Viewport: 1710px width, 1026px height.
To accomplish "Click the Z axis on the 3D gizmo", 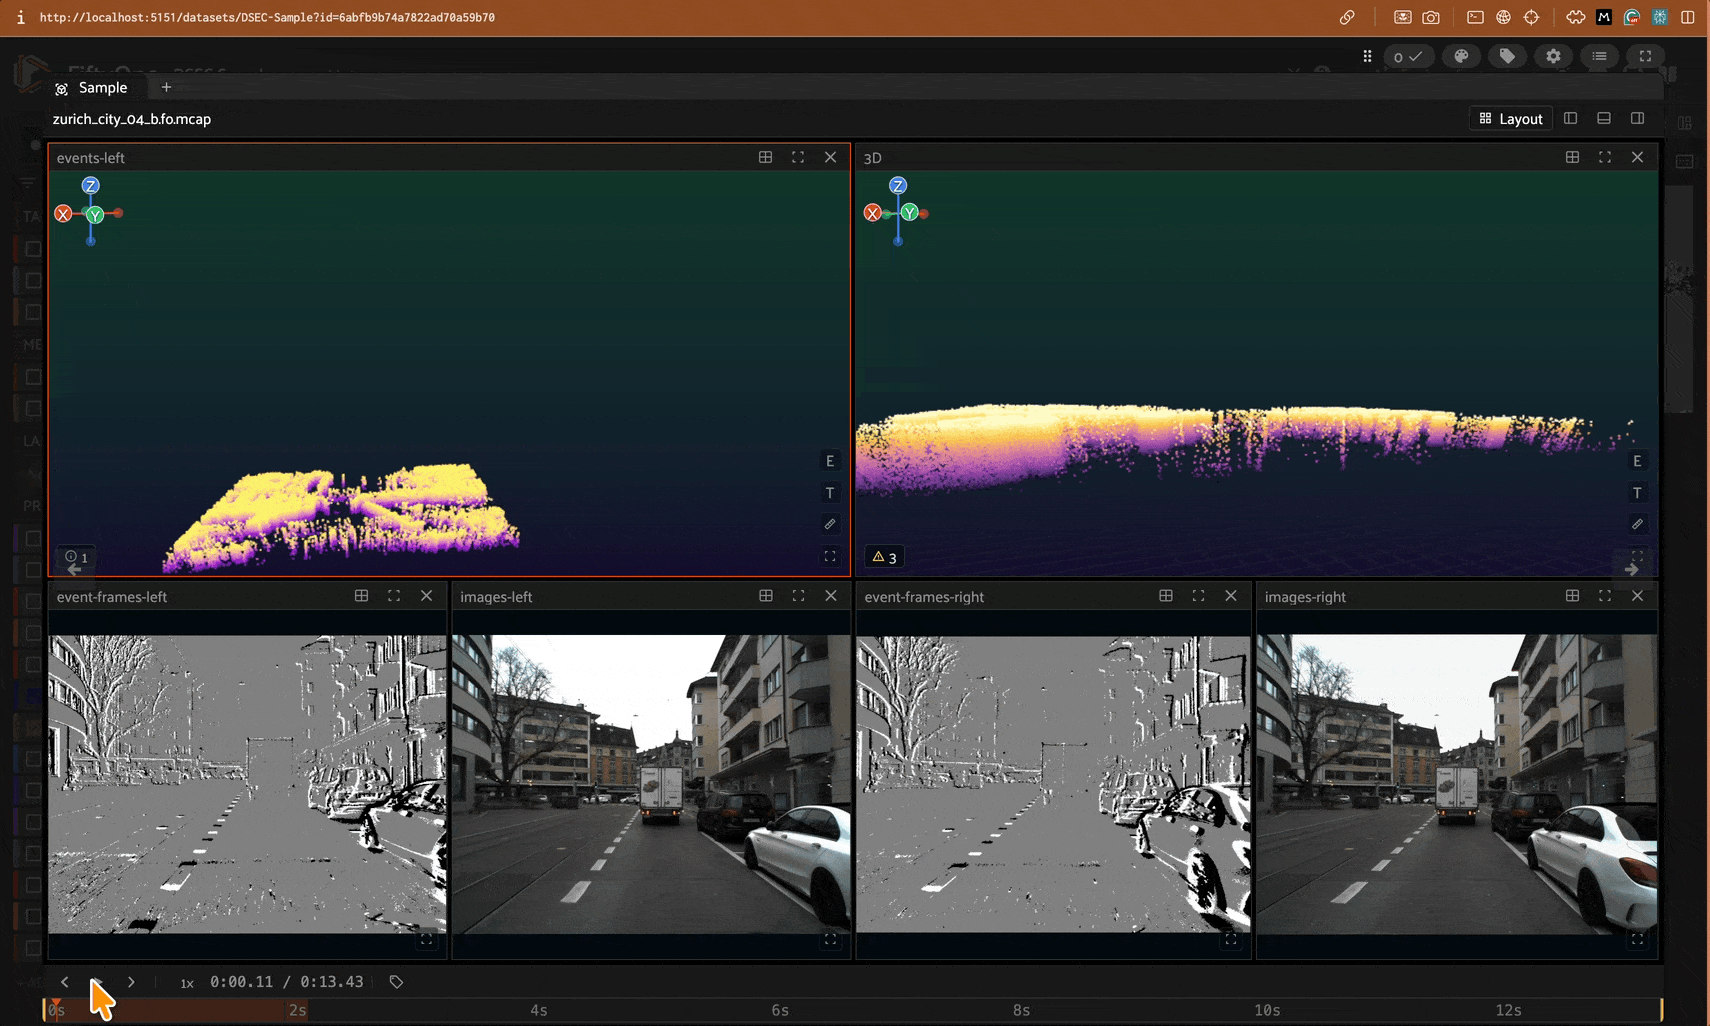I will click(898, 185).
